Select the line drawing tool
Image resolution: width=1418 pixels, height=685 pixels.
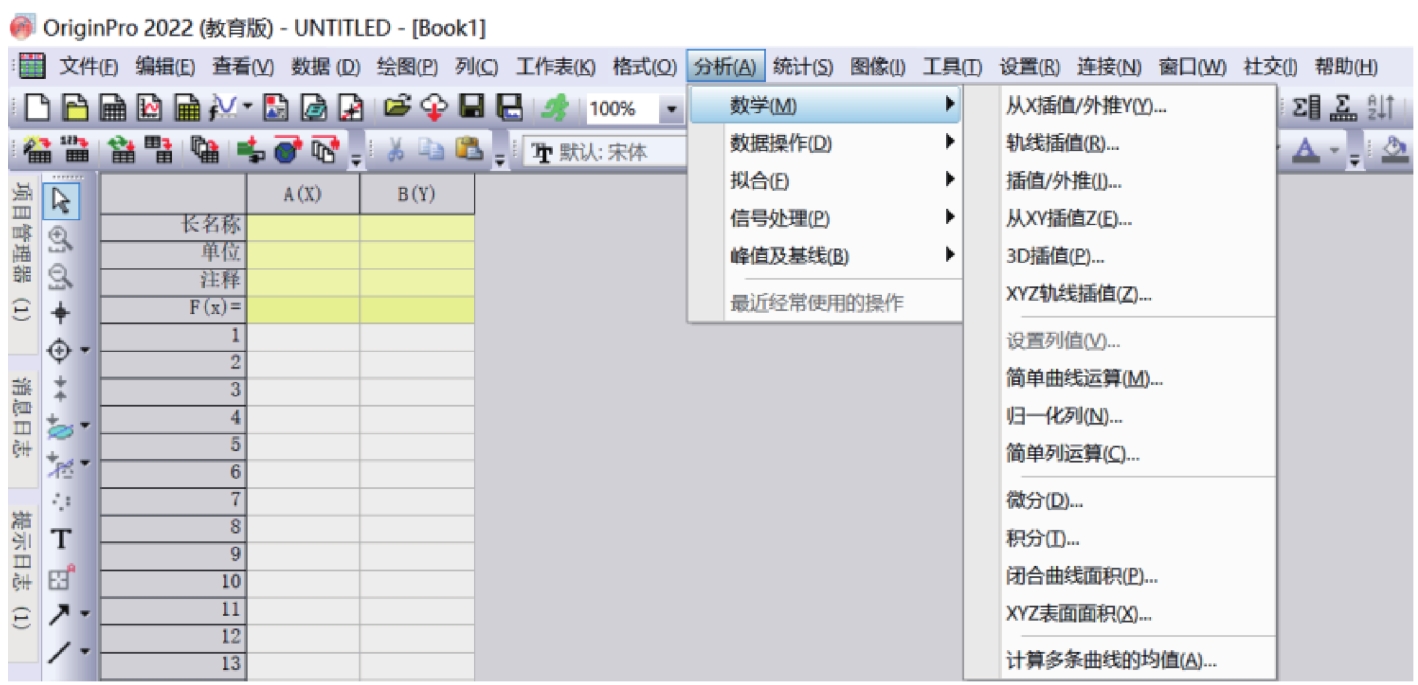coord(61,651)
